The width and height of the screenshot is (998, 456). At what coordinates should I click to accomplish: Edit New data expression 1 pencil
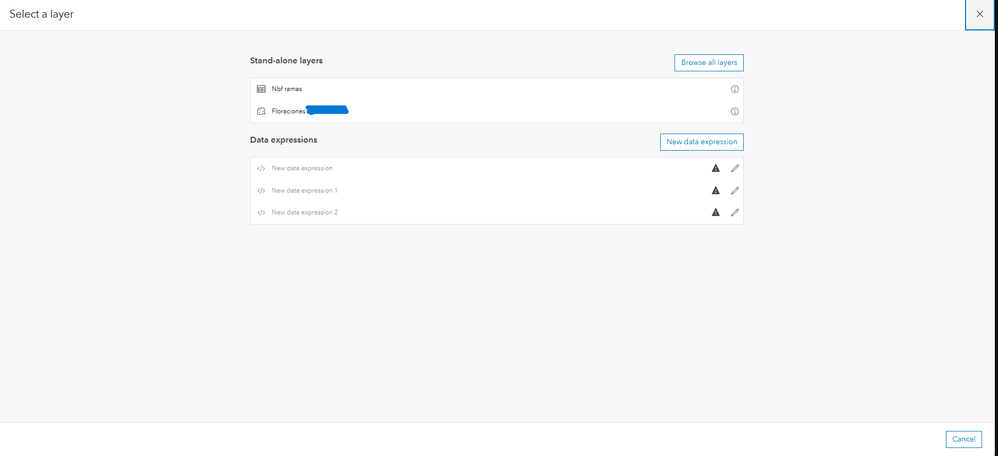point(734,190)
